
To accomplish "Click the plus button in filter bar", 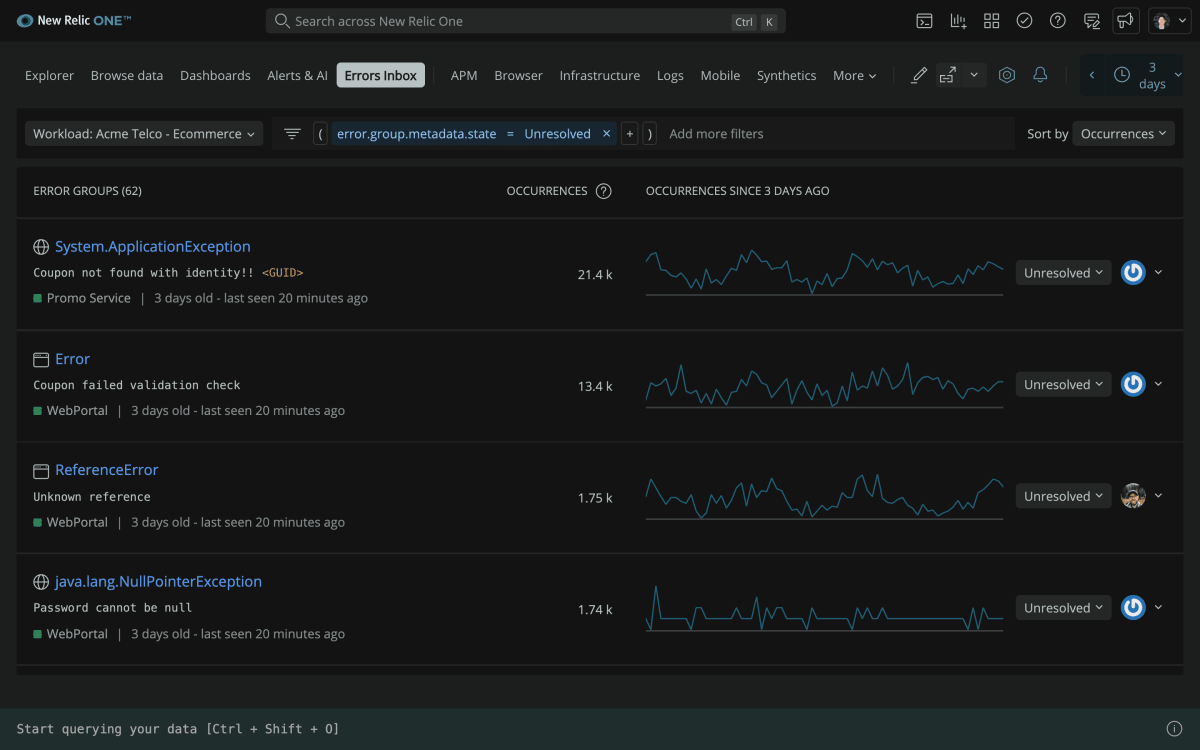I will (629, 134).
